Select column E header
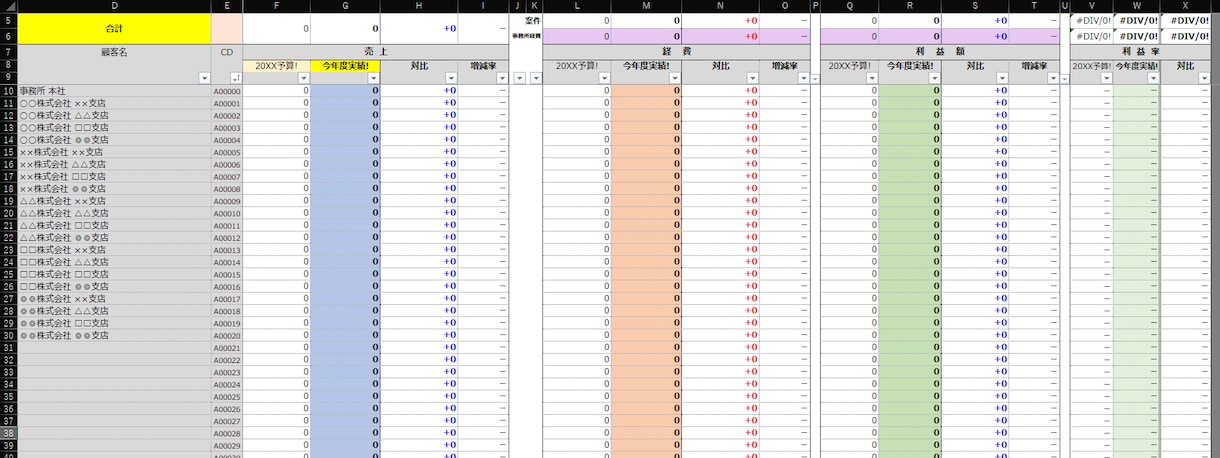Image resolution: width=1220 pixels, height=458 pixels. [x=227, y=6]
